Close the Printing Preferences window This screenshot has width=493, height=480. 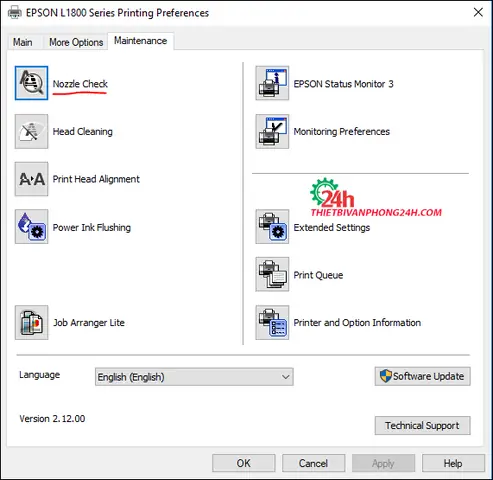pos(478,12)
